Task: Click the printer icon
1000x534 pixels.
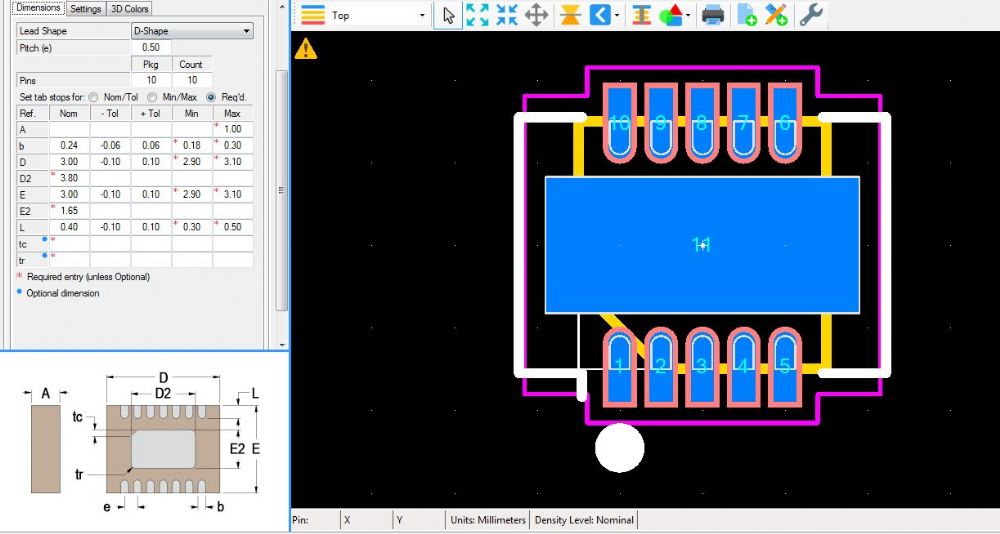Action: 712,15
